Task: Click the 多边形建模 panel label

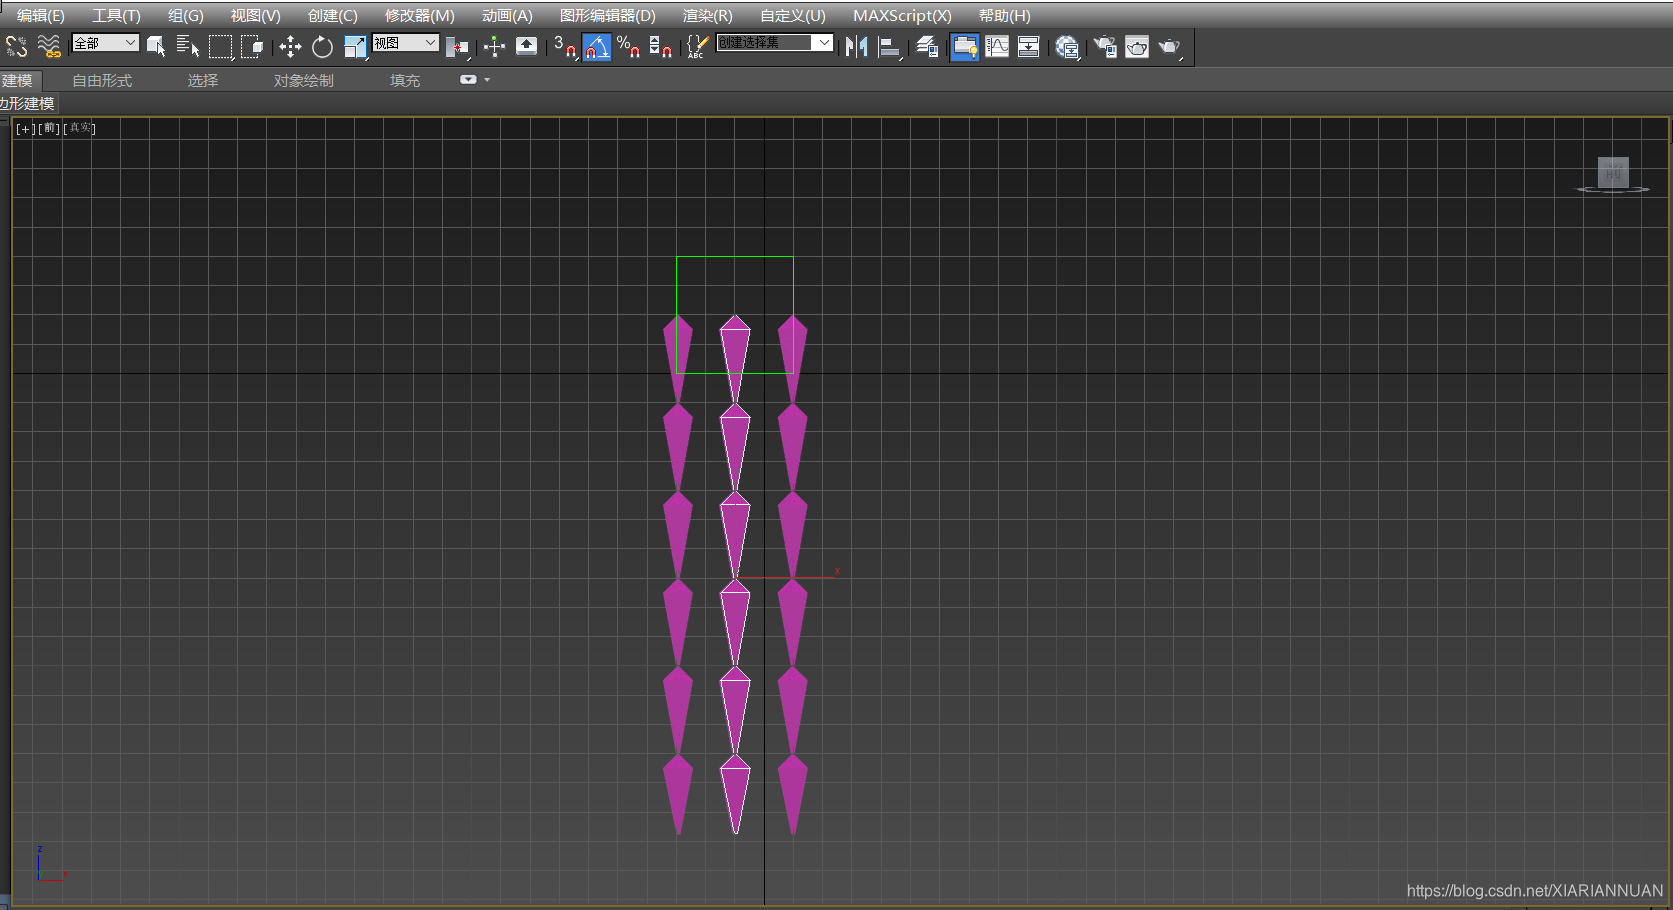Action: 28,104
